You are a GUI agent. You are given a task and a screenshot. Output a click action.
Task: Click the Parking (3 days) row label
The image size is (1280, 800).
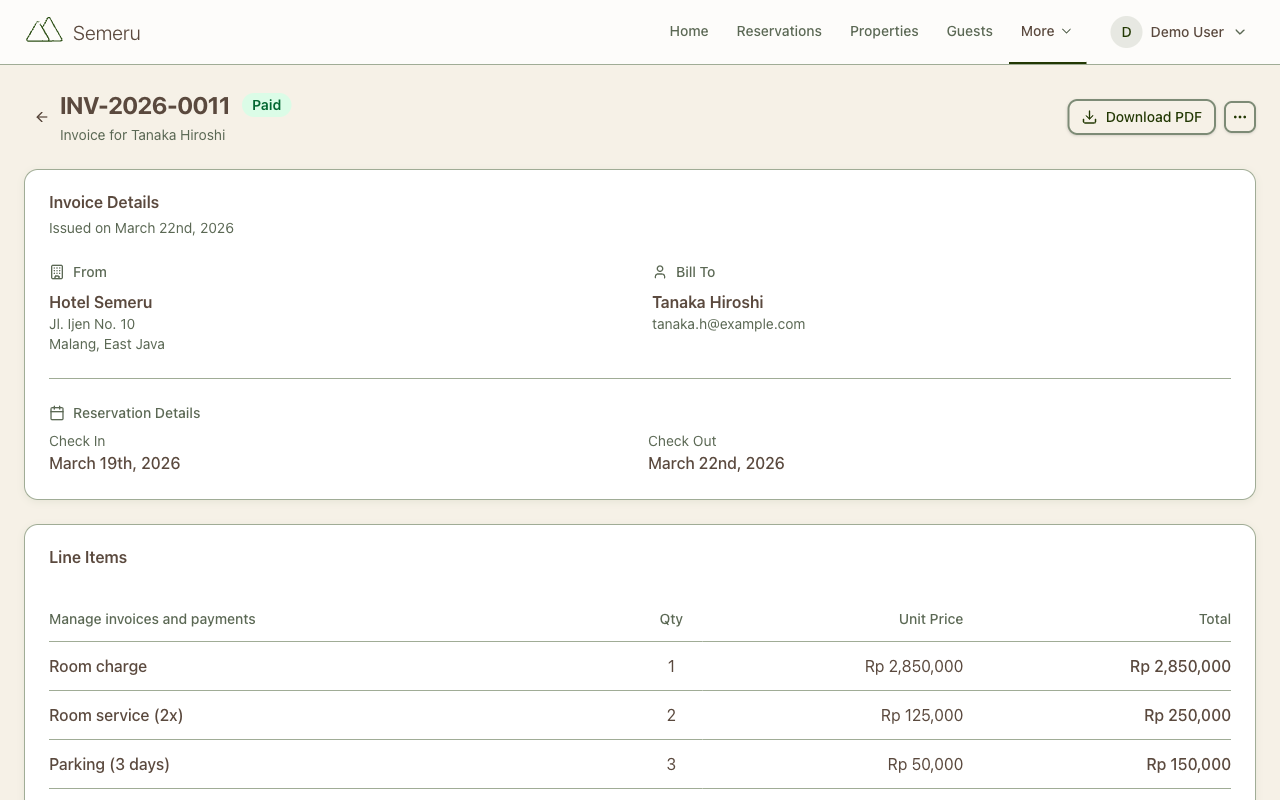pos(109,764)
